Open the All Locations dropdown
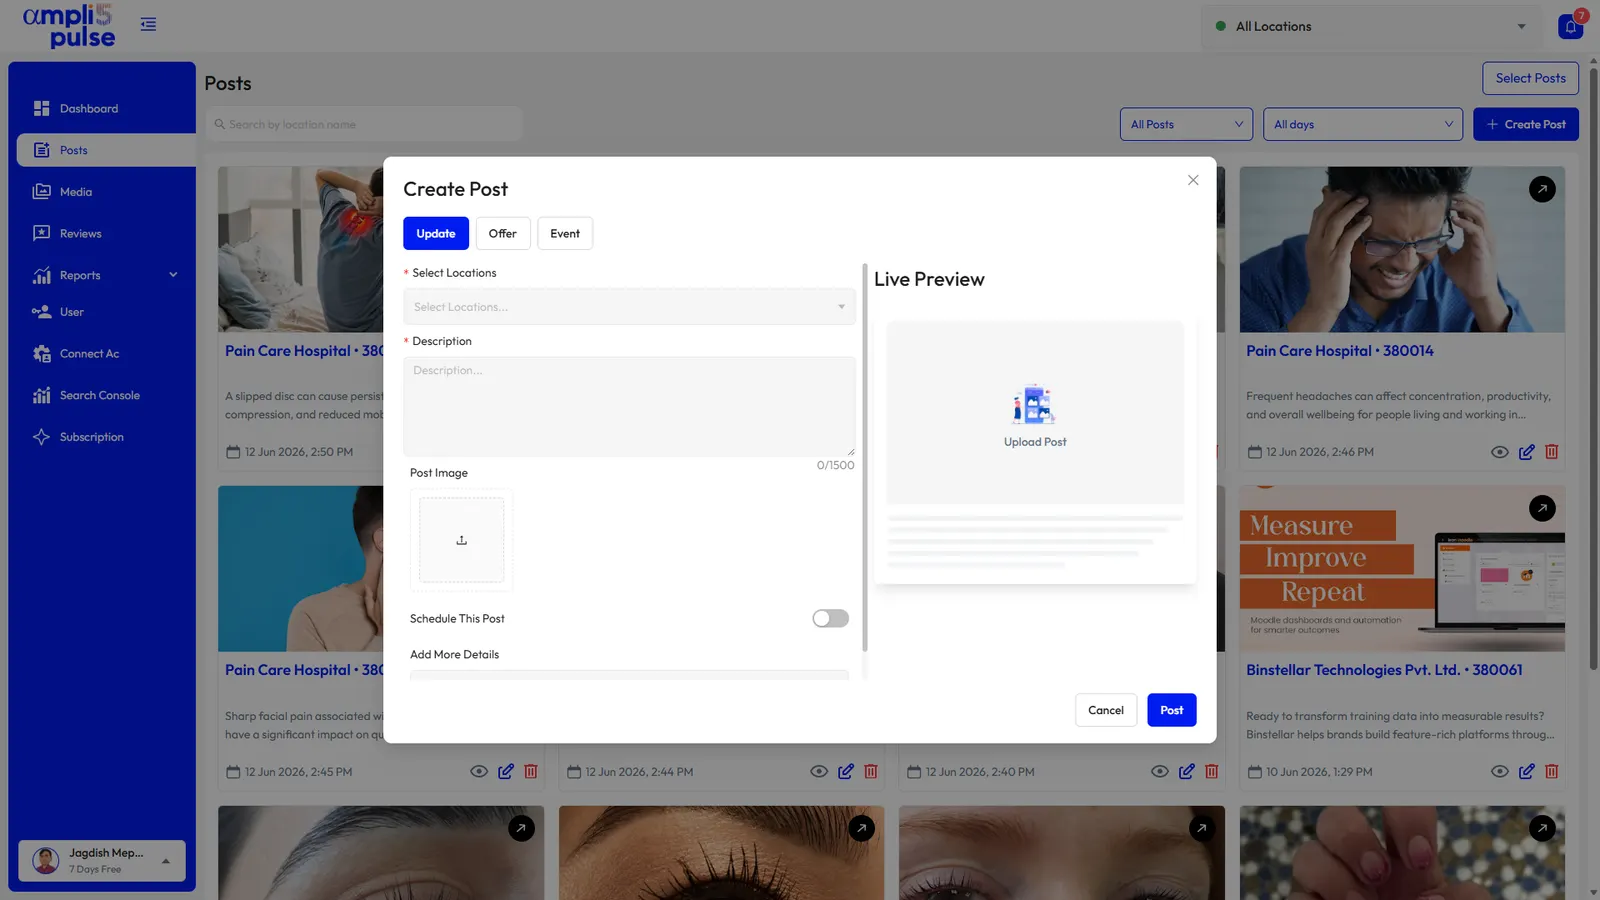The image size is (1600, 900). pyautogui.click(x=1371, y=27)
